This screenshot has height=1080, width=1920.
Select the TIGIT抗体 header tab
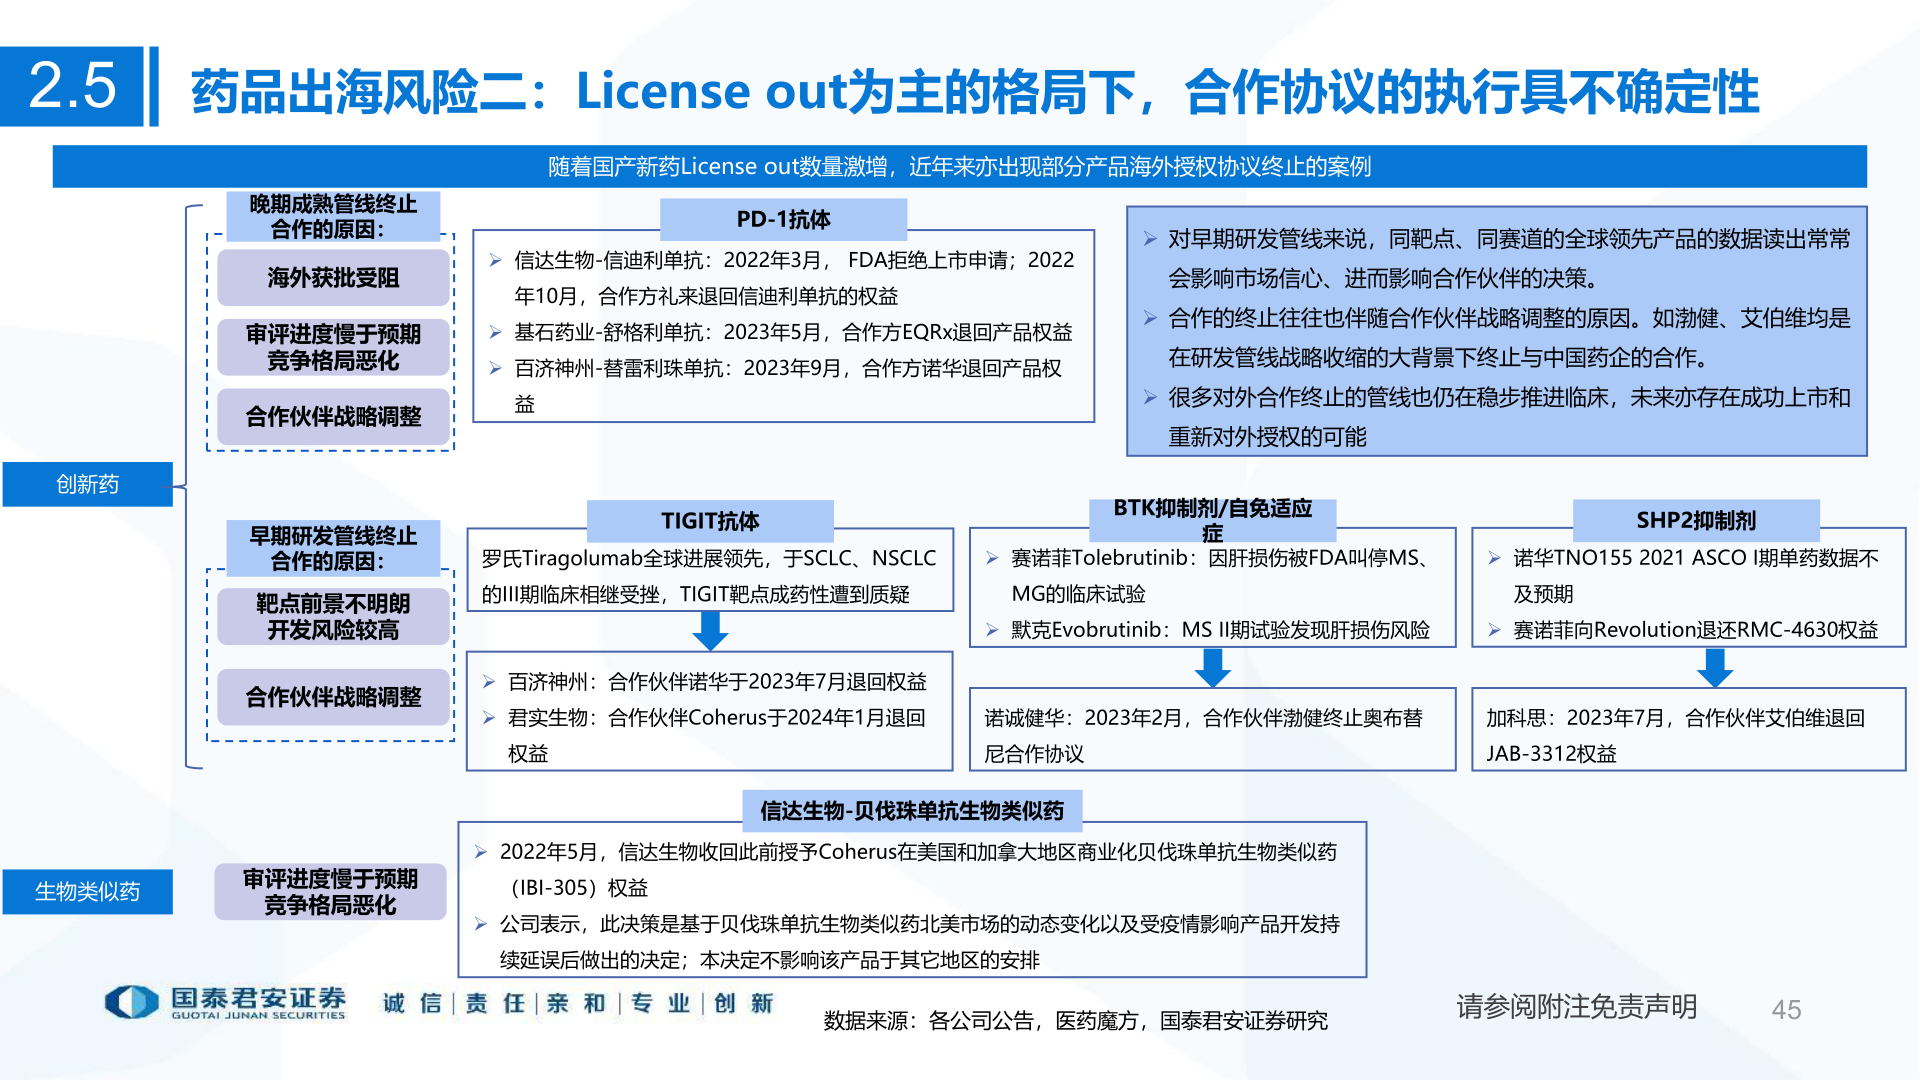click(710, 520)
